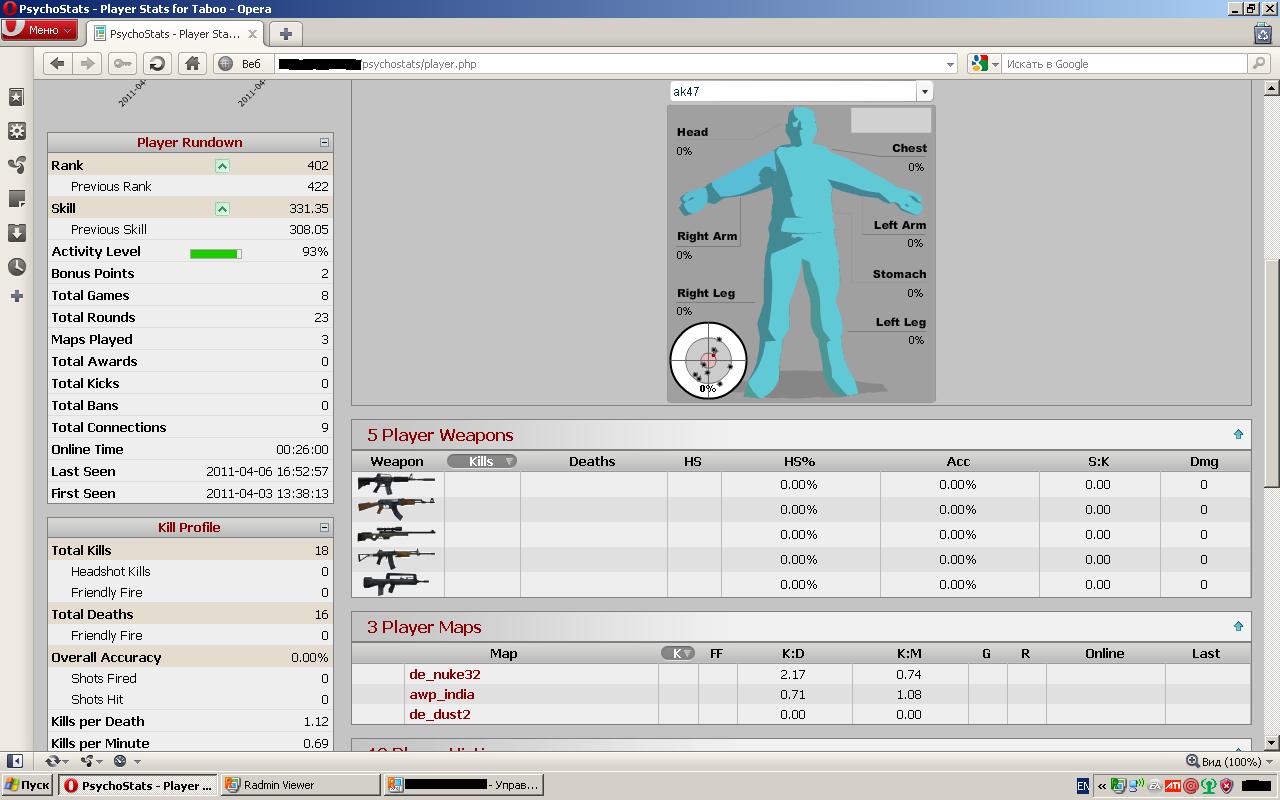Open the Widgets gear panel in sidebar
Image resolution: width=1280 pixels, height=800 pixels.
tap(16, 131)
